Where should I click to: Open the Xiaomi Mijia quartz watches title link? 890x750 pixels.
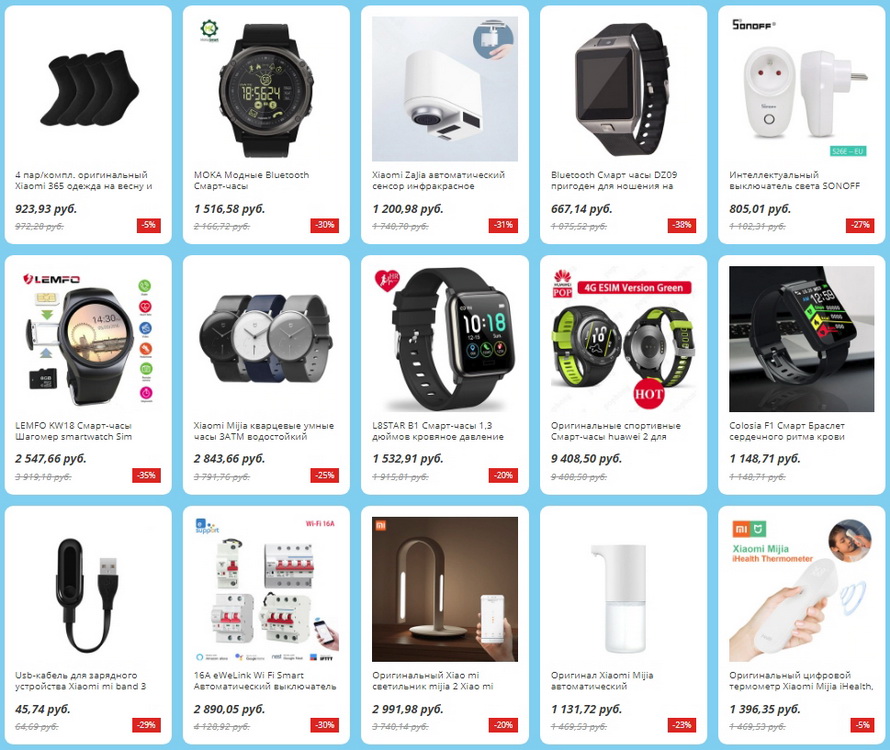pos(263,431)
